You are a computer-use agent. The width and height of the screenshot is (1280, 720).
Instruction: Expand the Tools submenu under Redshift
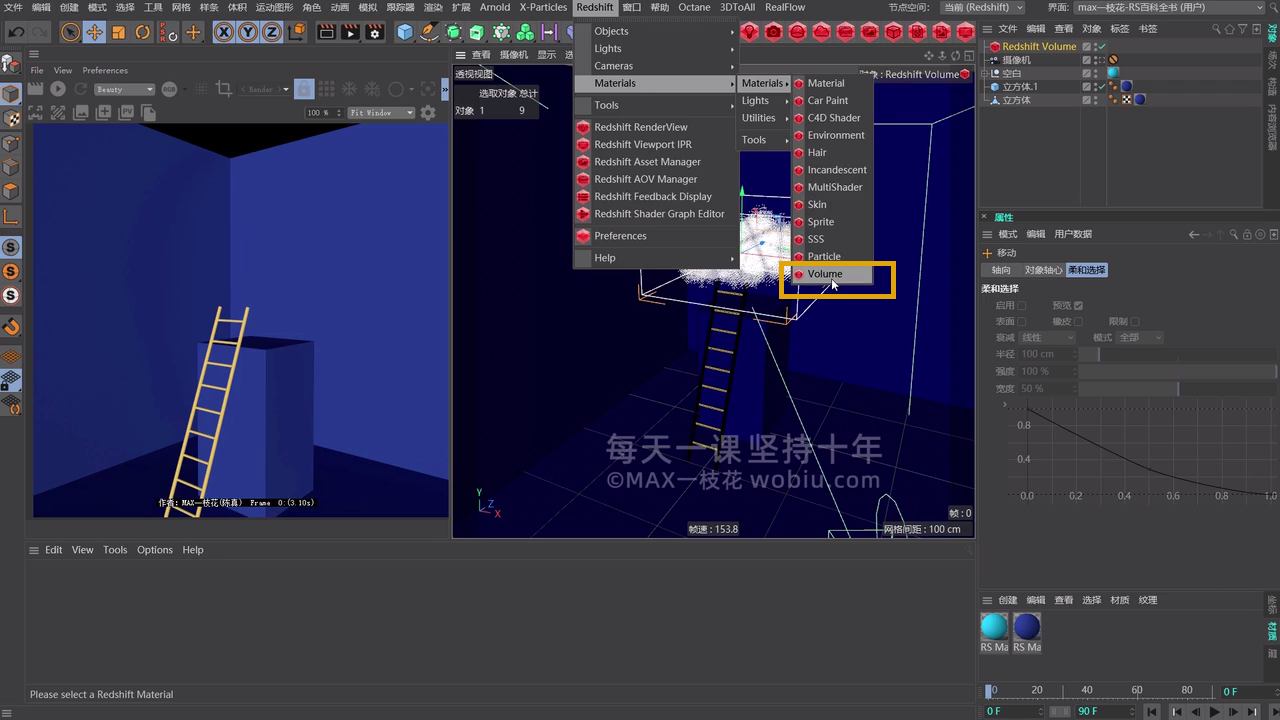(x=656, y=105)
